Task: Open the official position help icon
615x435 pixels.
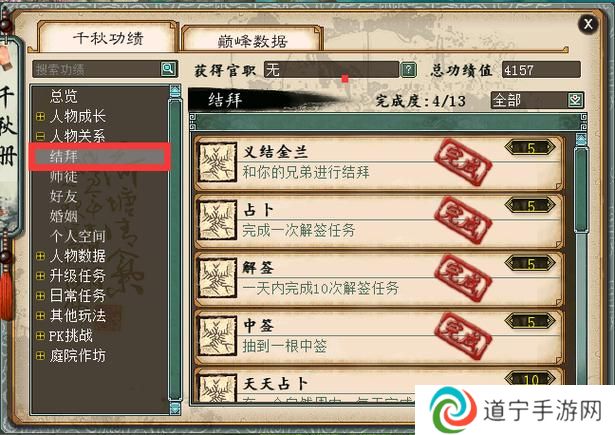Action: click(408, 70)
